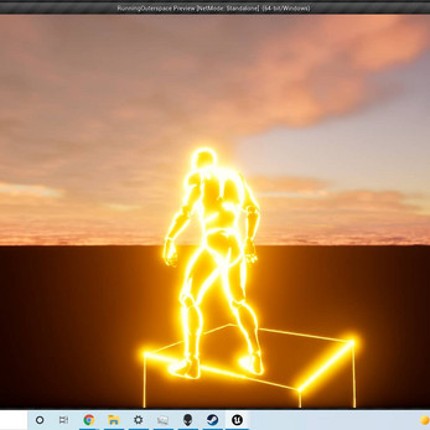Image resolution: width=430 pixels, height=430 pixels.
Task: Open Settings gear in the taskbar
Action: [138, 420]
